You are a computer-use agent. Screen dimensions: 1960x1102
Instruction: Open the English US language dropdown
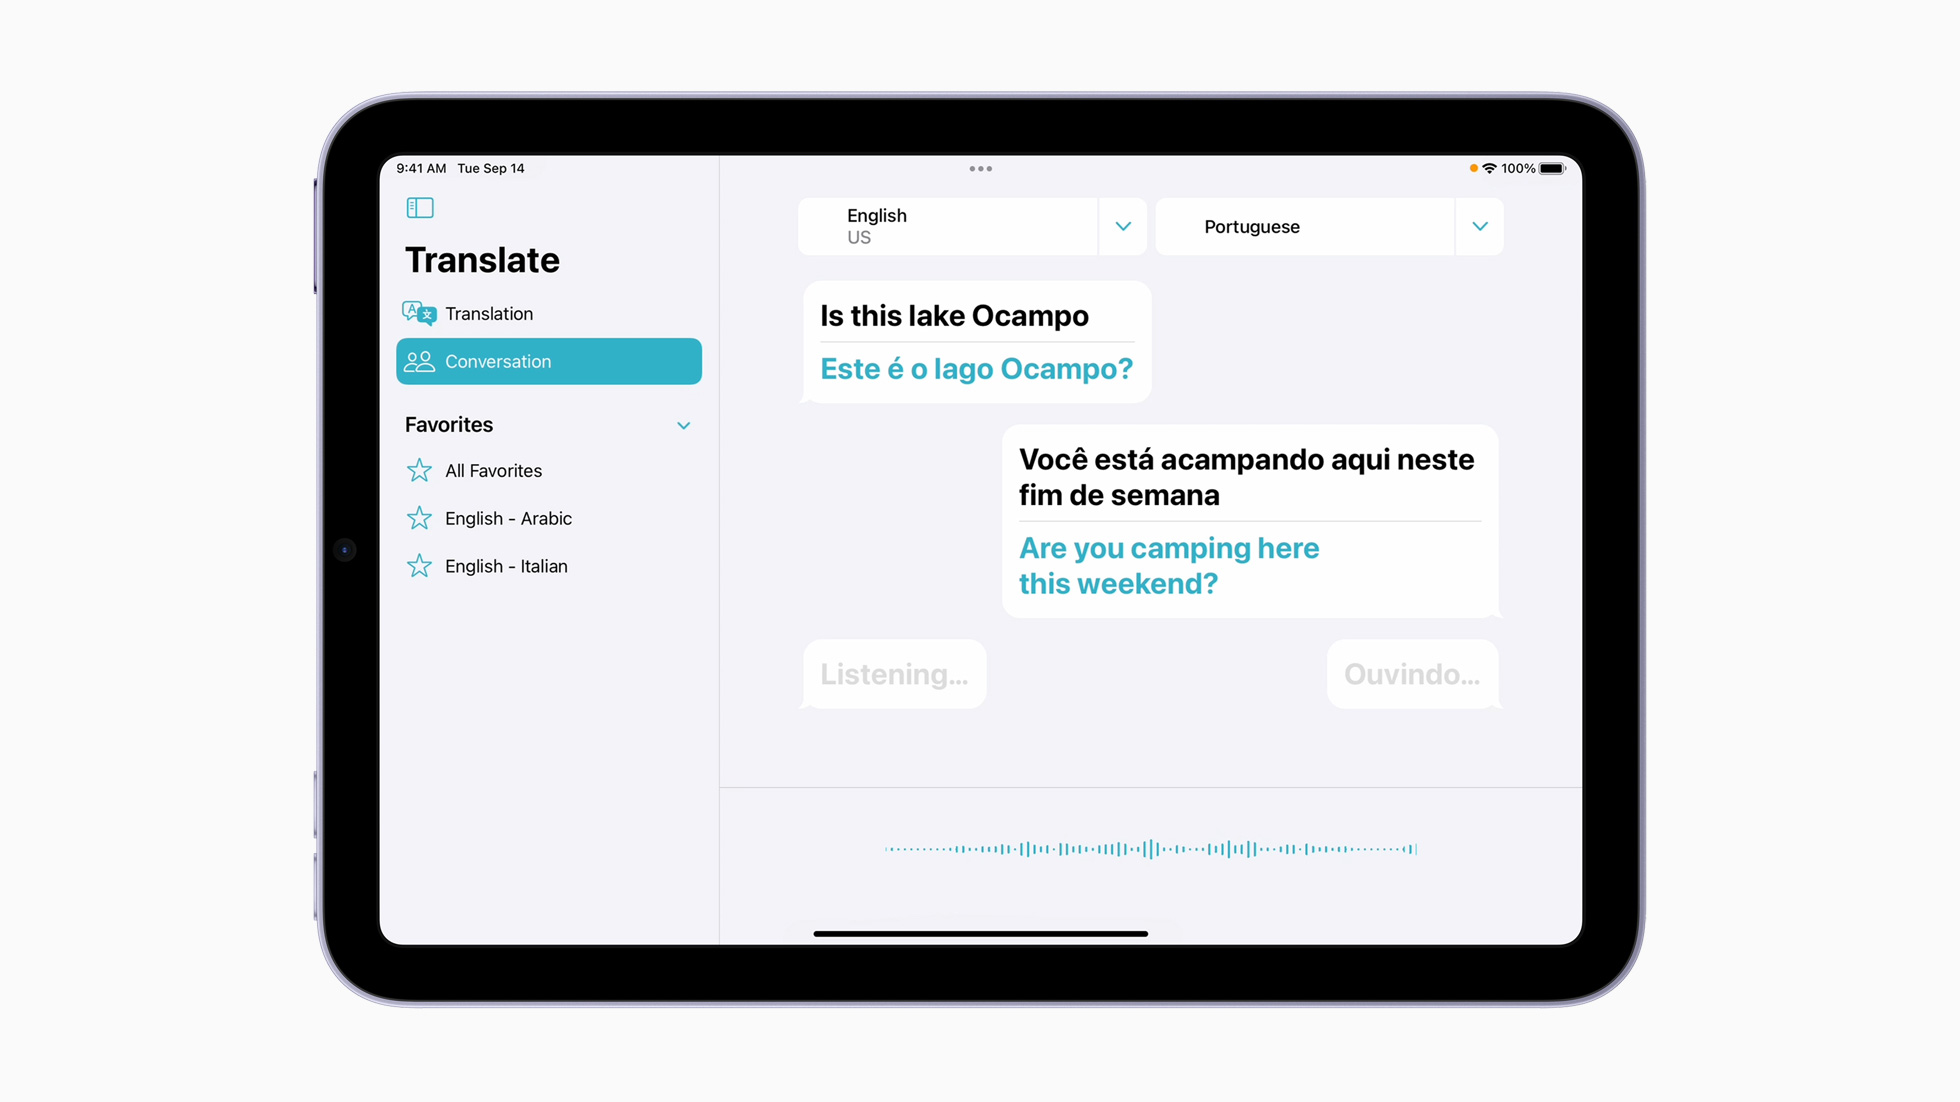coord(1123,226)
